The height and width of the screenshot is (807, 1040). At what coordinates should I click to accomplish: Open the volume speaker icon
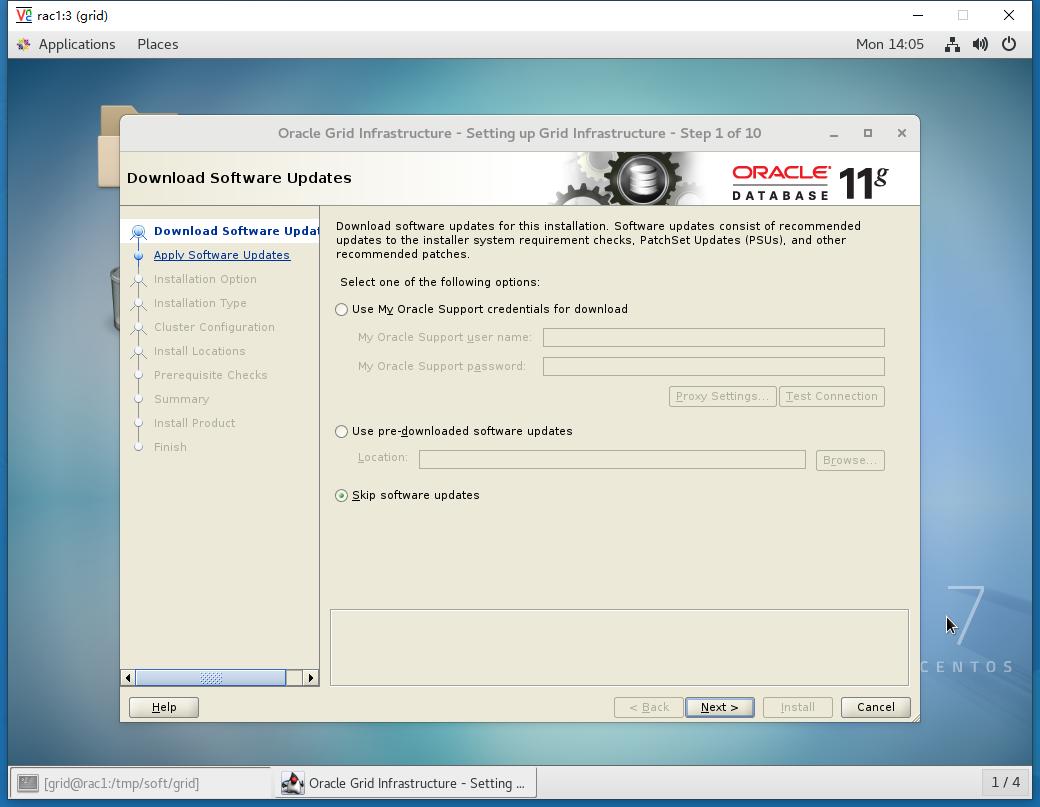pos(980,44)
